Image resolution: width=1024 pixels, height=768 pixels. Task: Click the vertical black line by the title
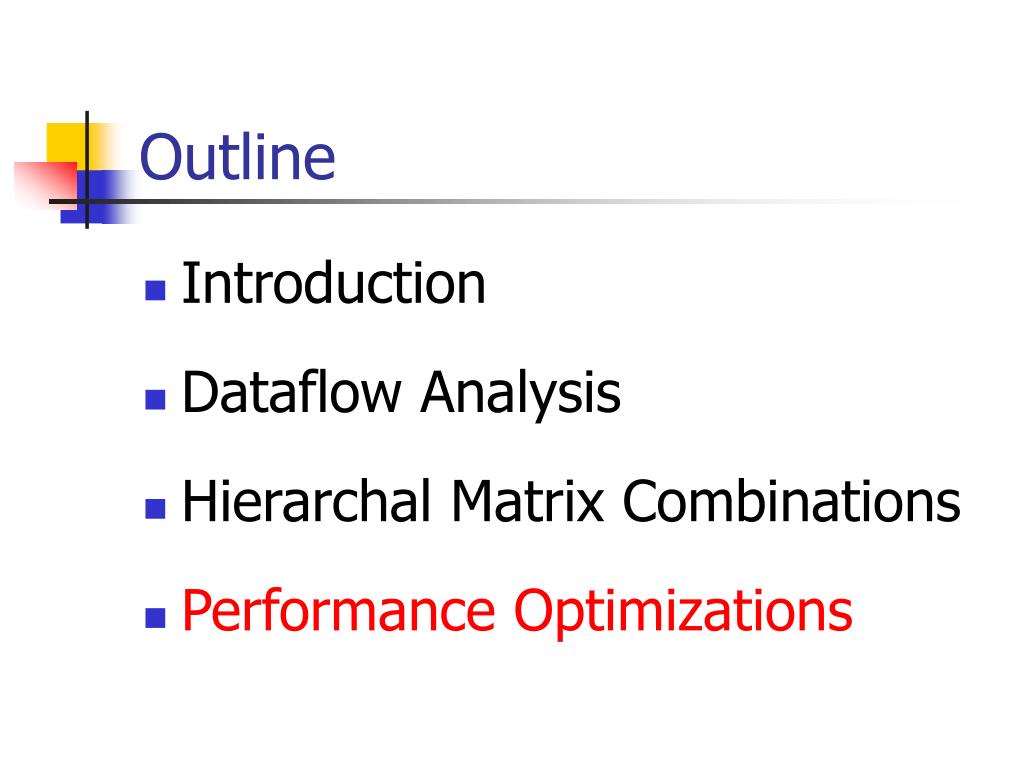[87, 170]
